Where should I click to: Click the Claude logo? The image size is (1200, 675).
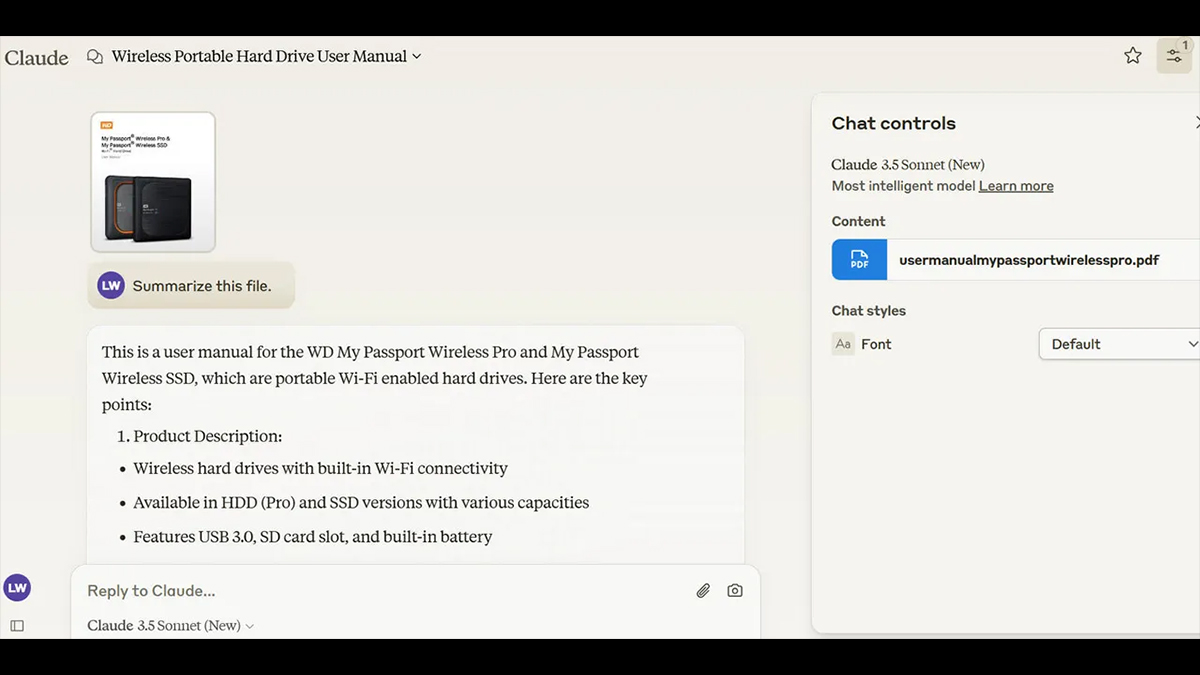(36, 57)
